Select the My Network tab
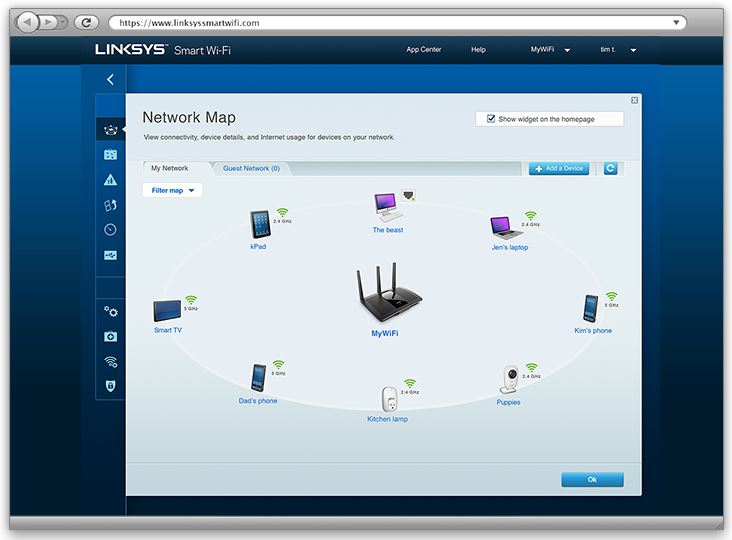The image size is (732, 540). (170, 169)
